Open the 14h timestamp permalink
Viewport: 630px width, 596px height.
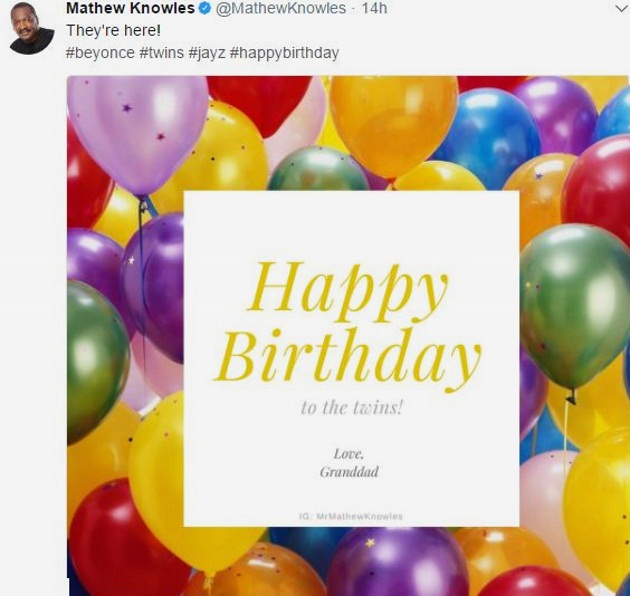(x=374, y=8)
